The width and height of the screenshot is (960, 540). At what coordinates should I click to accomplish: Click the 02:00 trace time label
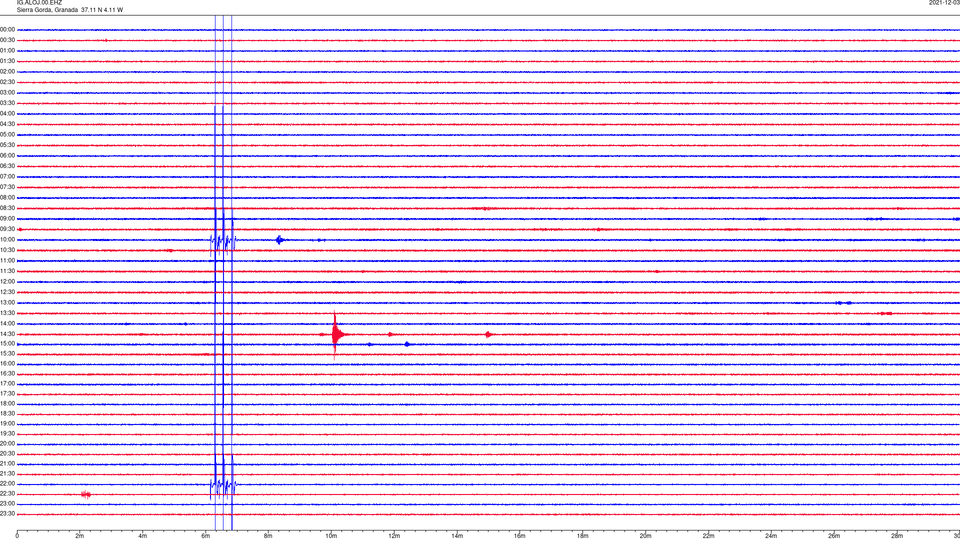[7, 72]
